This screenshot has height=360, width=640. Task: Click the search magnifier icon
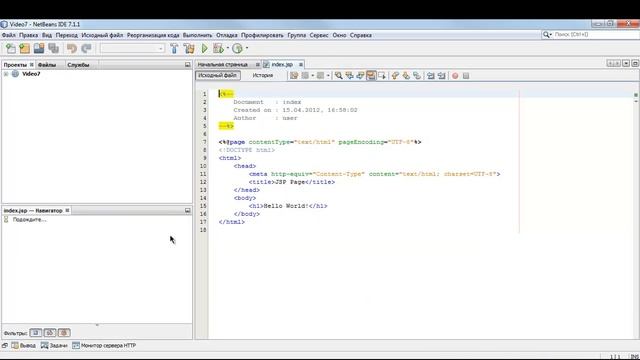546,35
